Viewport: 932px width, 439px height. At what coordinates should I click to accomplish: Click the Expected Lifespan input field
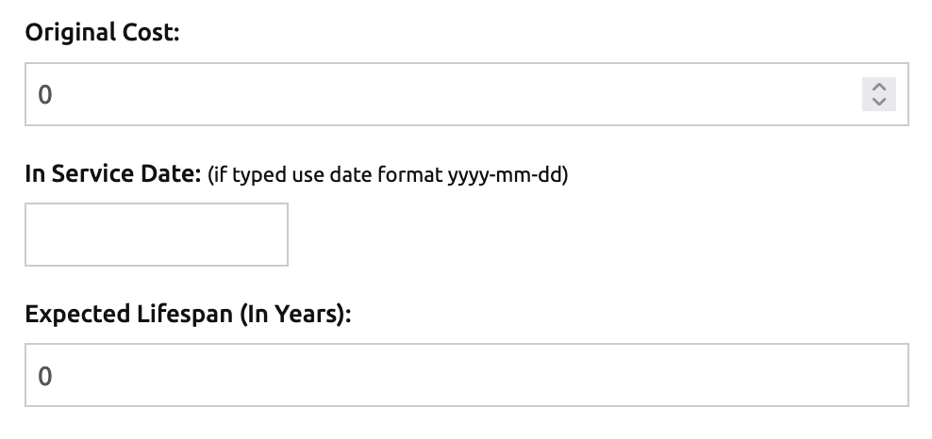466,375
